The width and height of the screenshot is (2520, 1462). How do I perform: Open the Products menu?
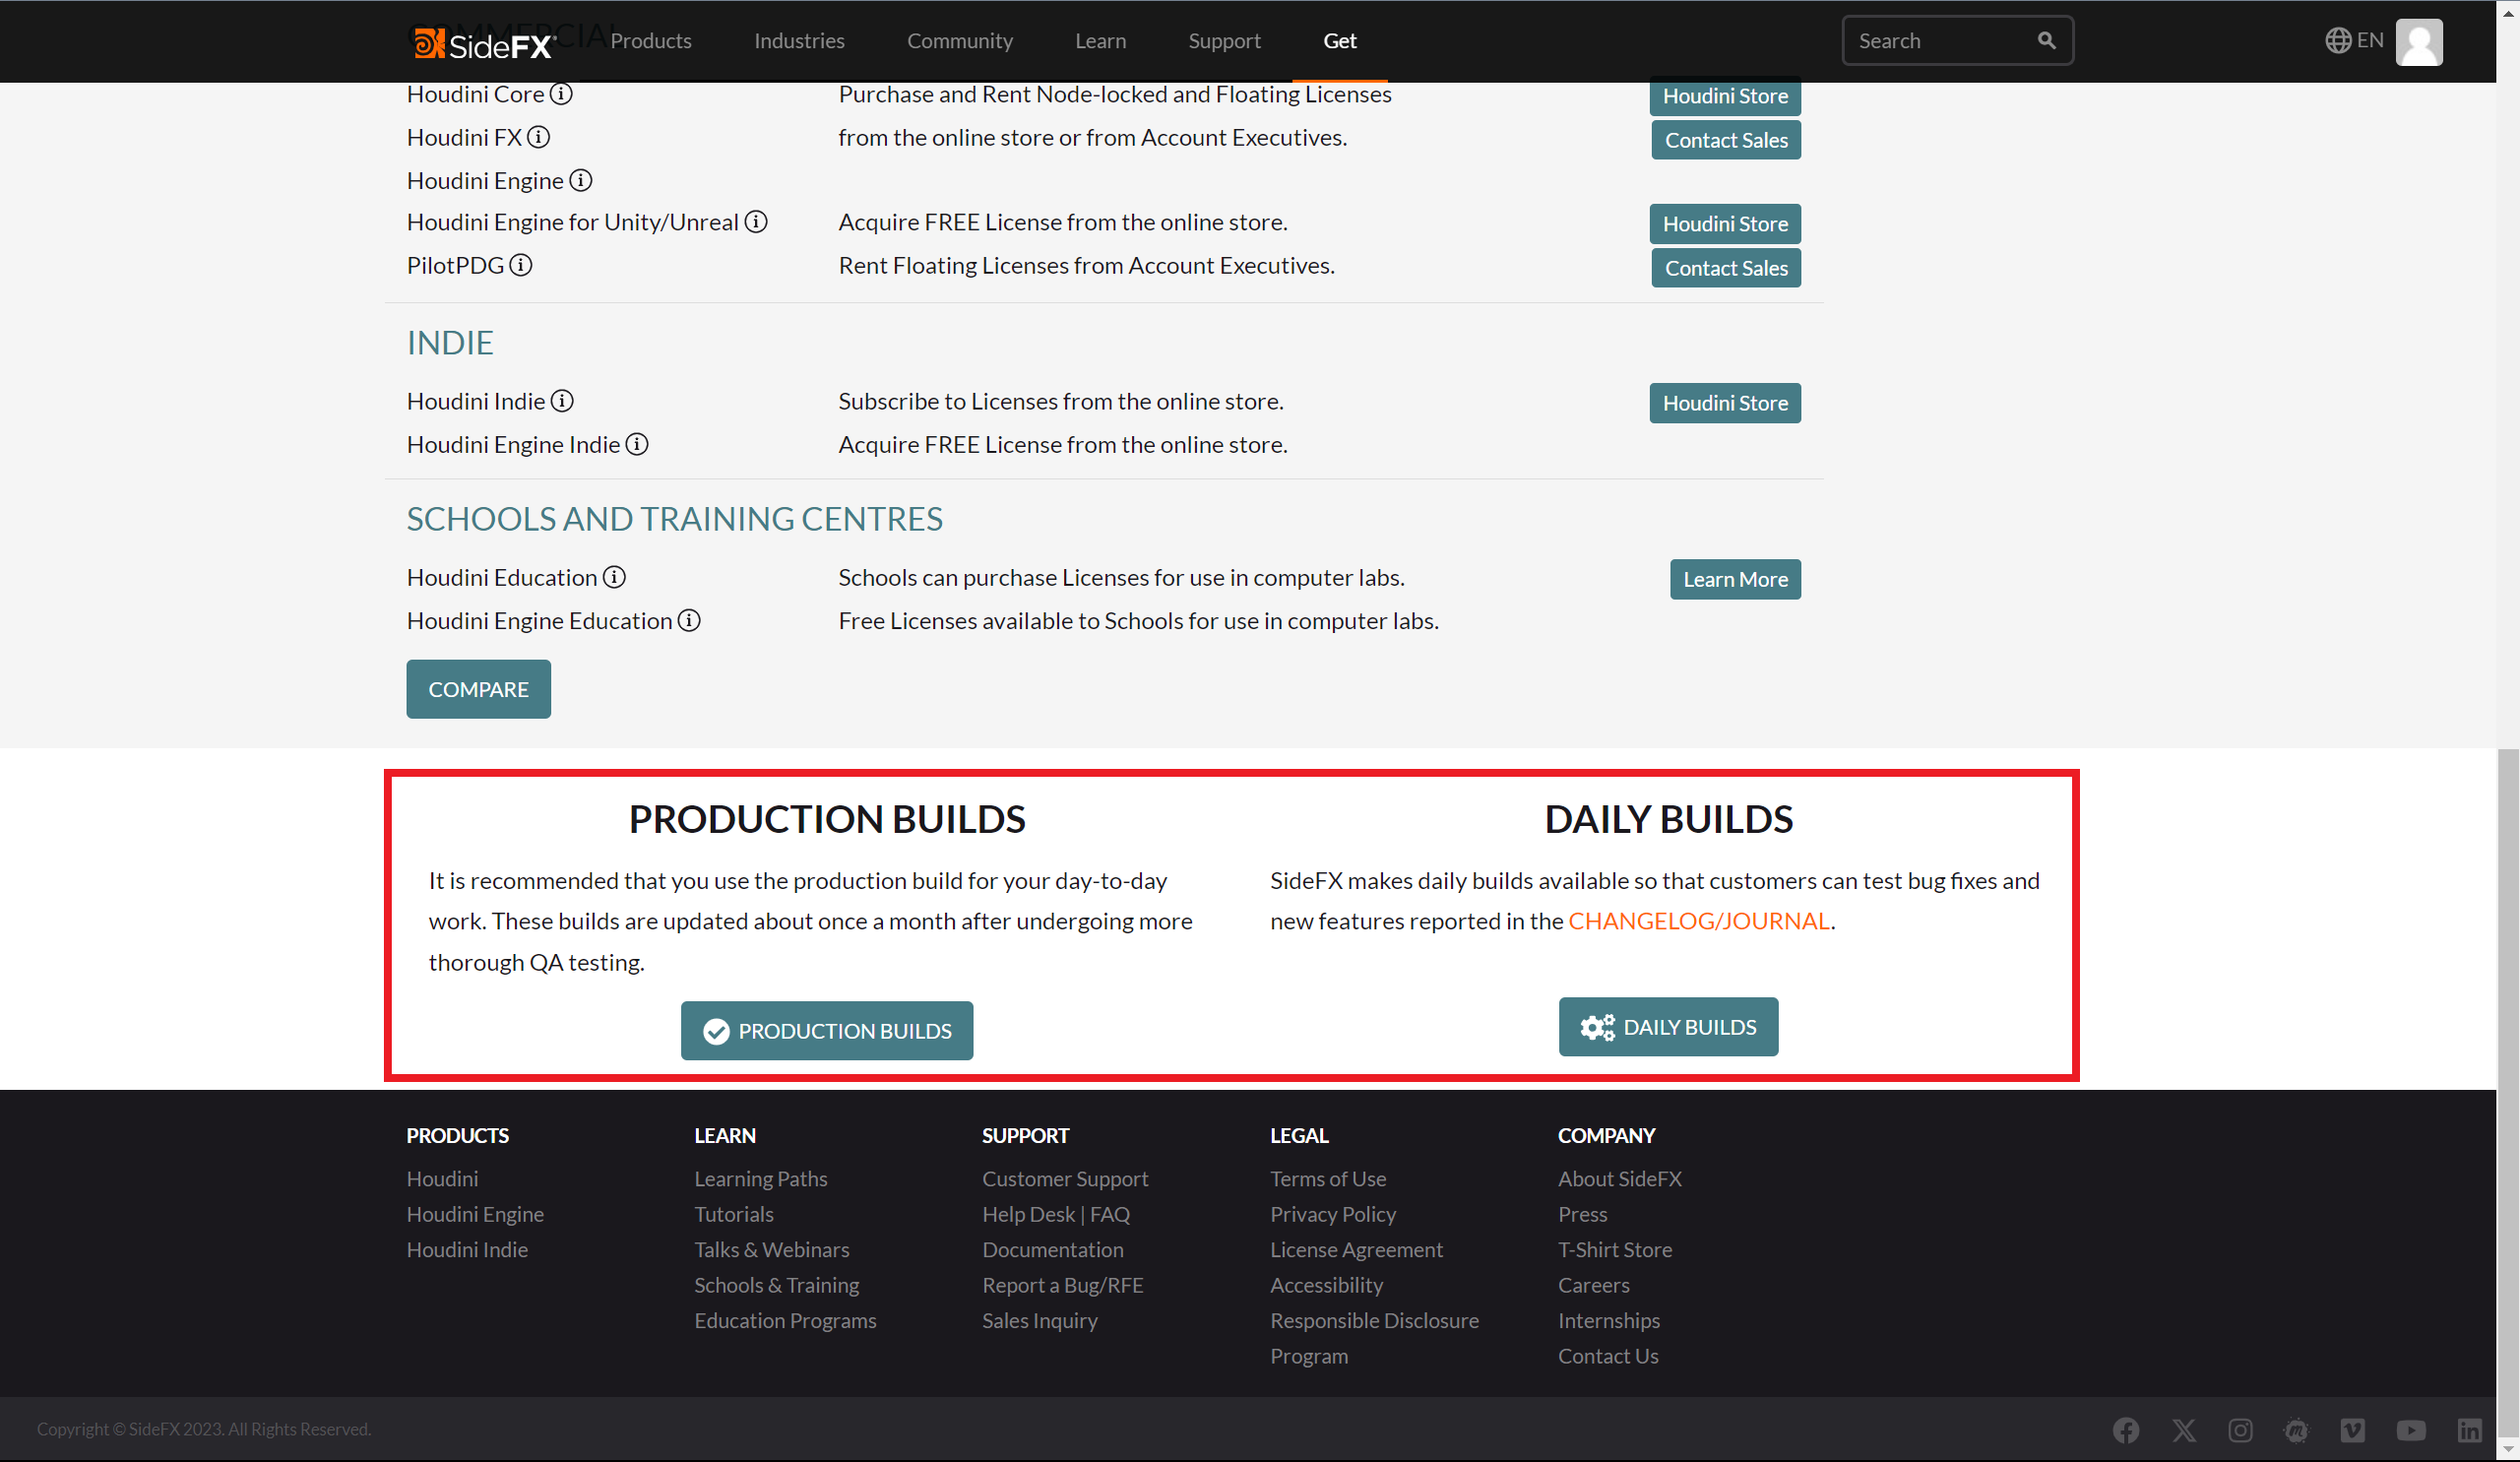651,41
